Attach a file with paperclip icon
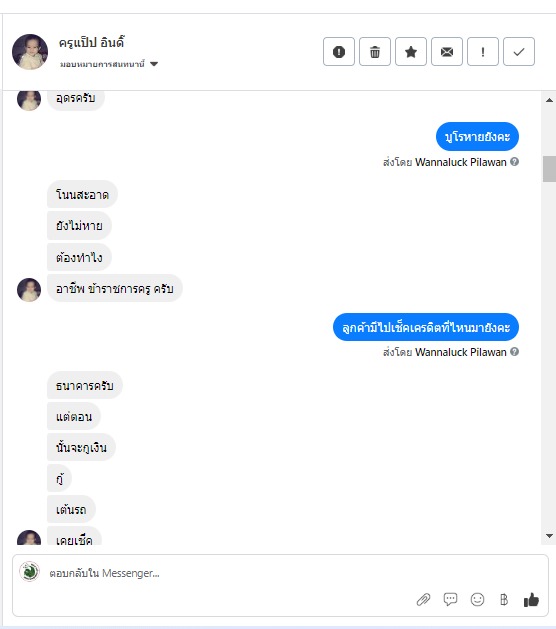Screen dimensions: 556x629 point(423,599)
